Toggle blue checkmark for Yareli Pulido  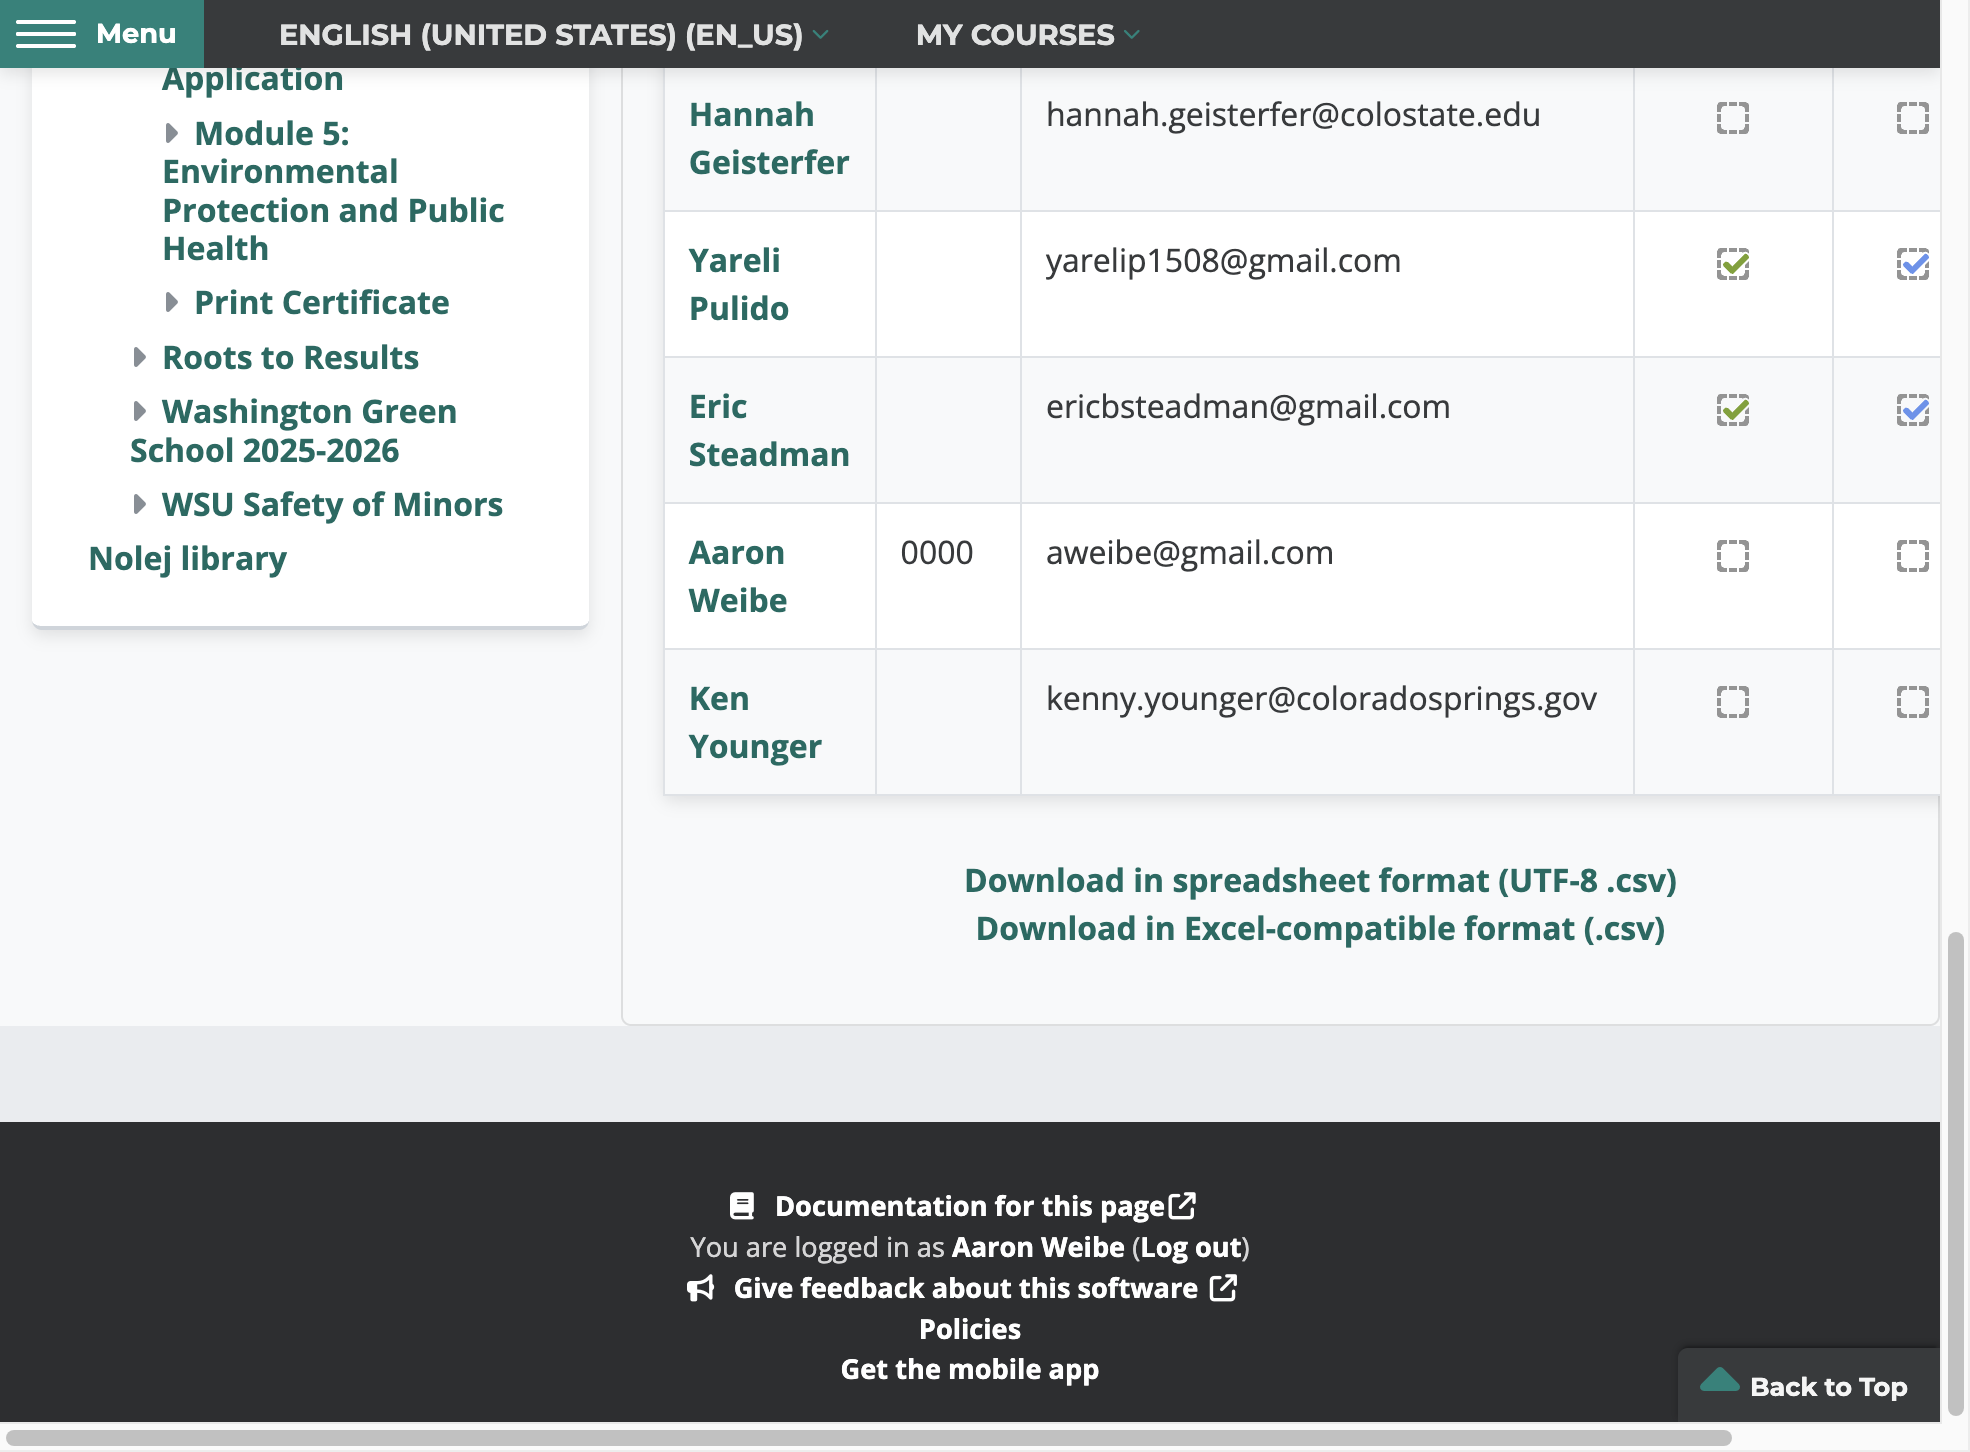(1913, 264)
